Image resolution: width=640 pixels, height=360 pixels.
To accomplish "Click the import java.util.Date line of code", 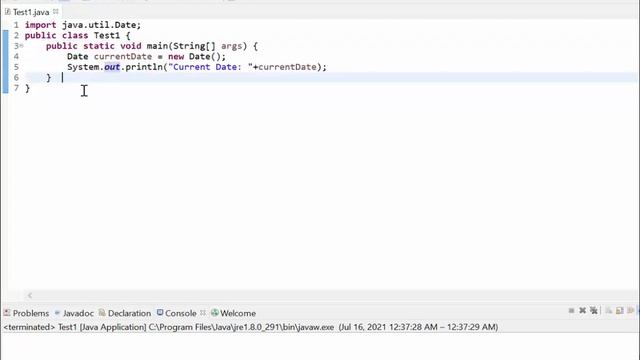I will pos(83,25).
